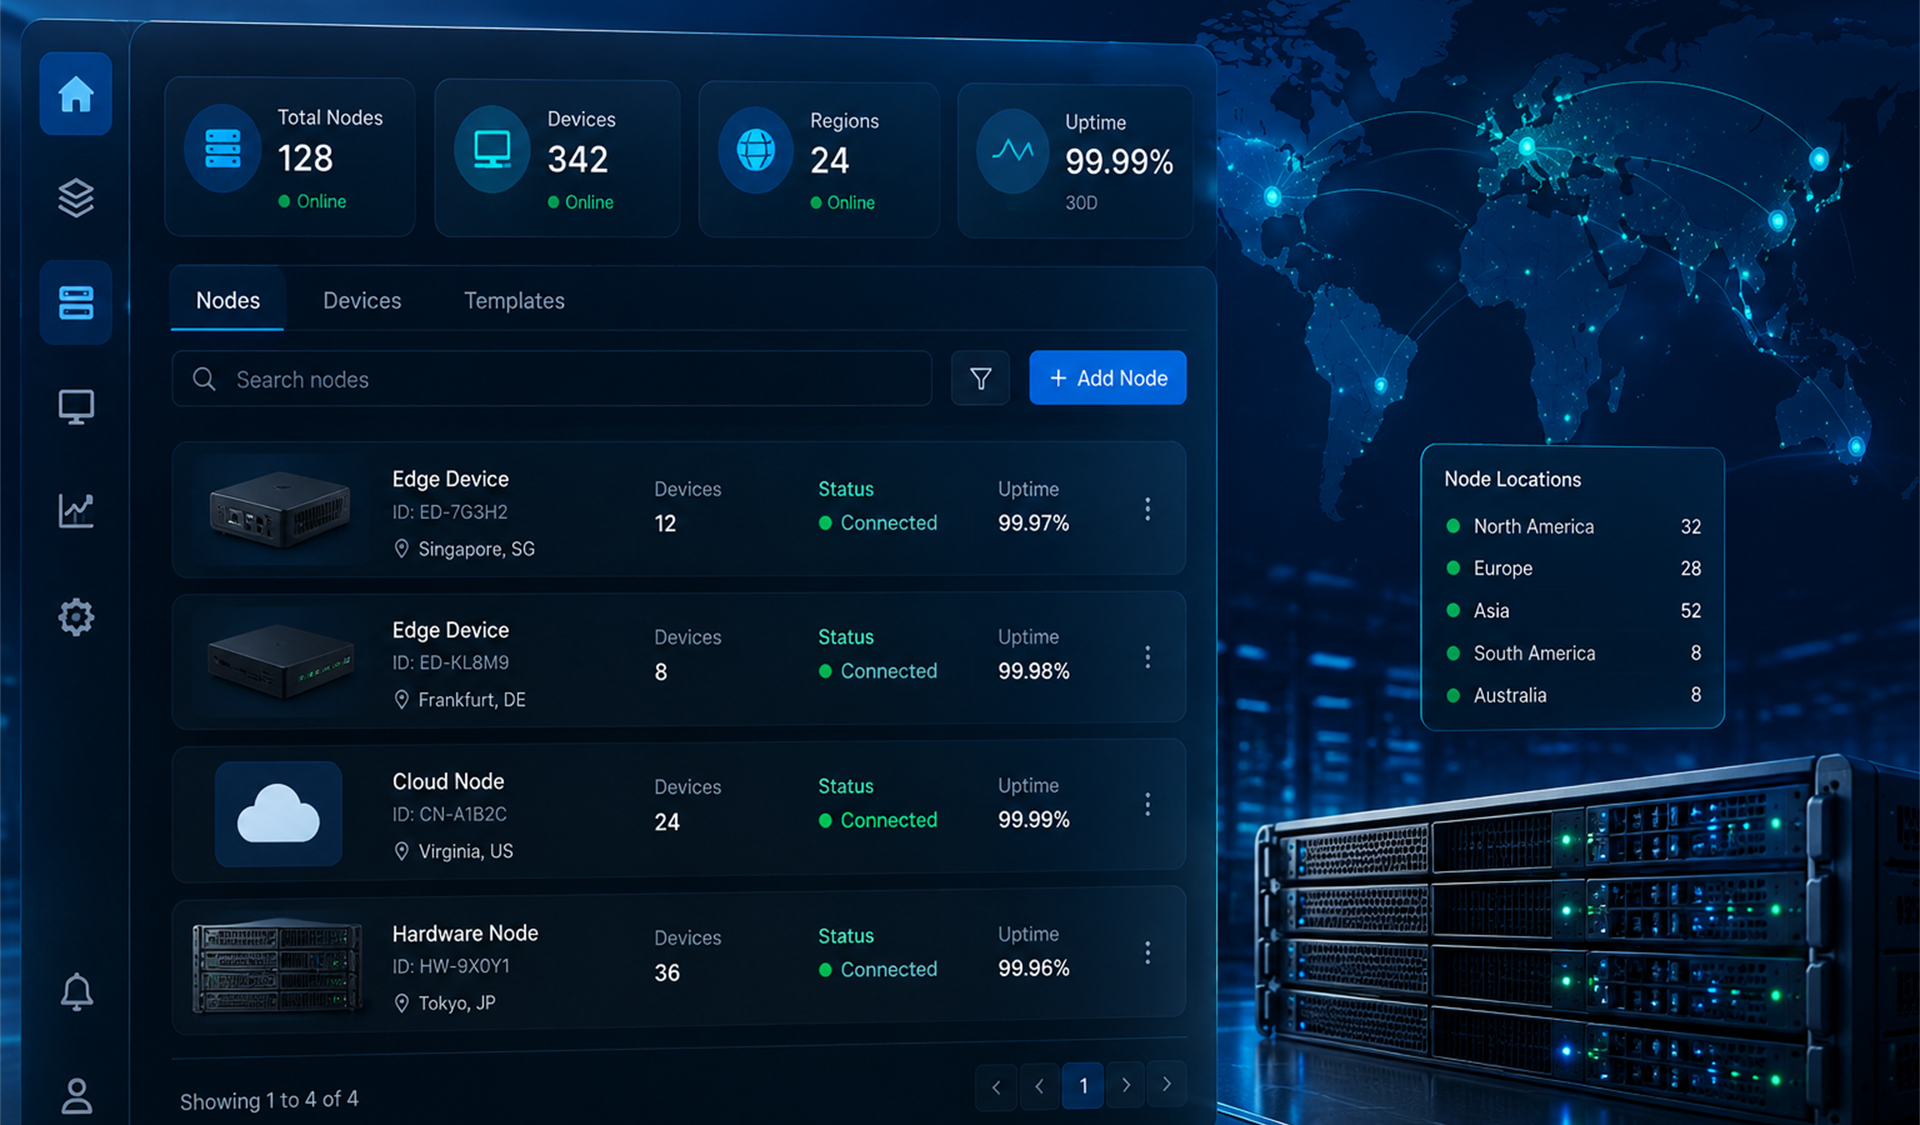Switch to the Nodes tab

click(x=228, y=300)
